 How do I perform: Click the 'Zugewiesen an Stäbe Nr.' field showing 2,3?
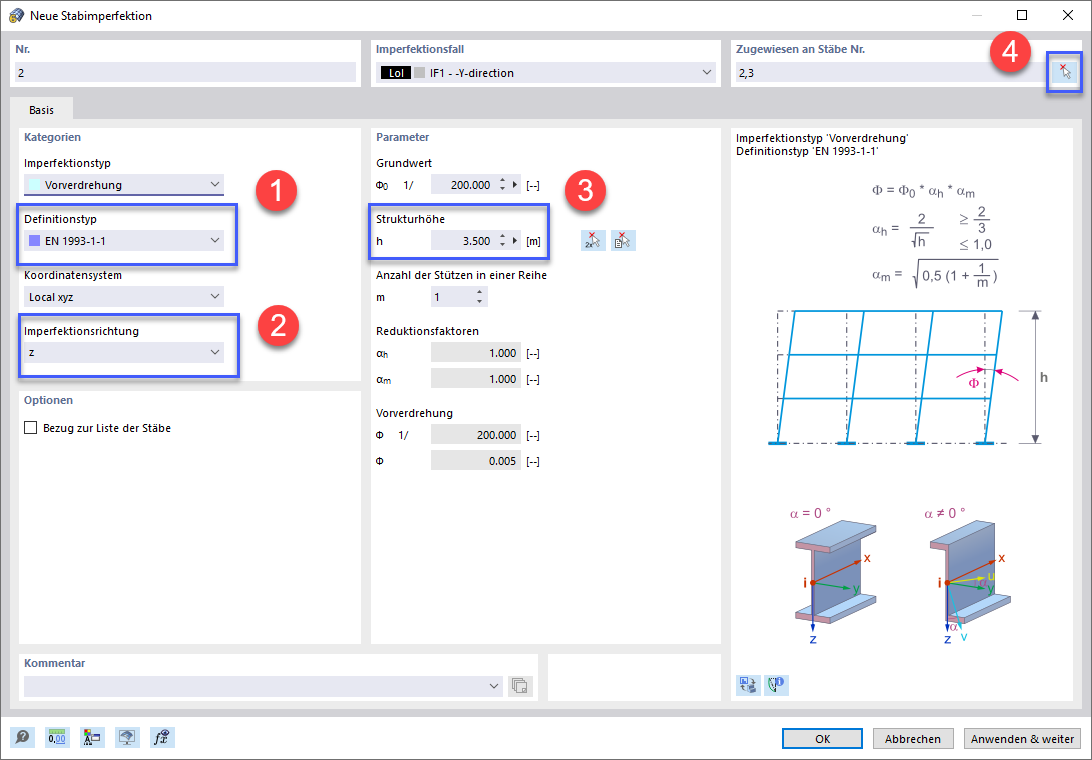point(892,72)
